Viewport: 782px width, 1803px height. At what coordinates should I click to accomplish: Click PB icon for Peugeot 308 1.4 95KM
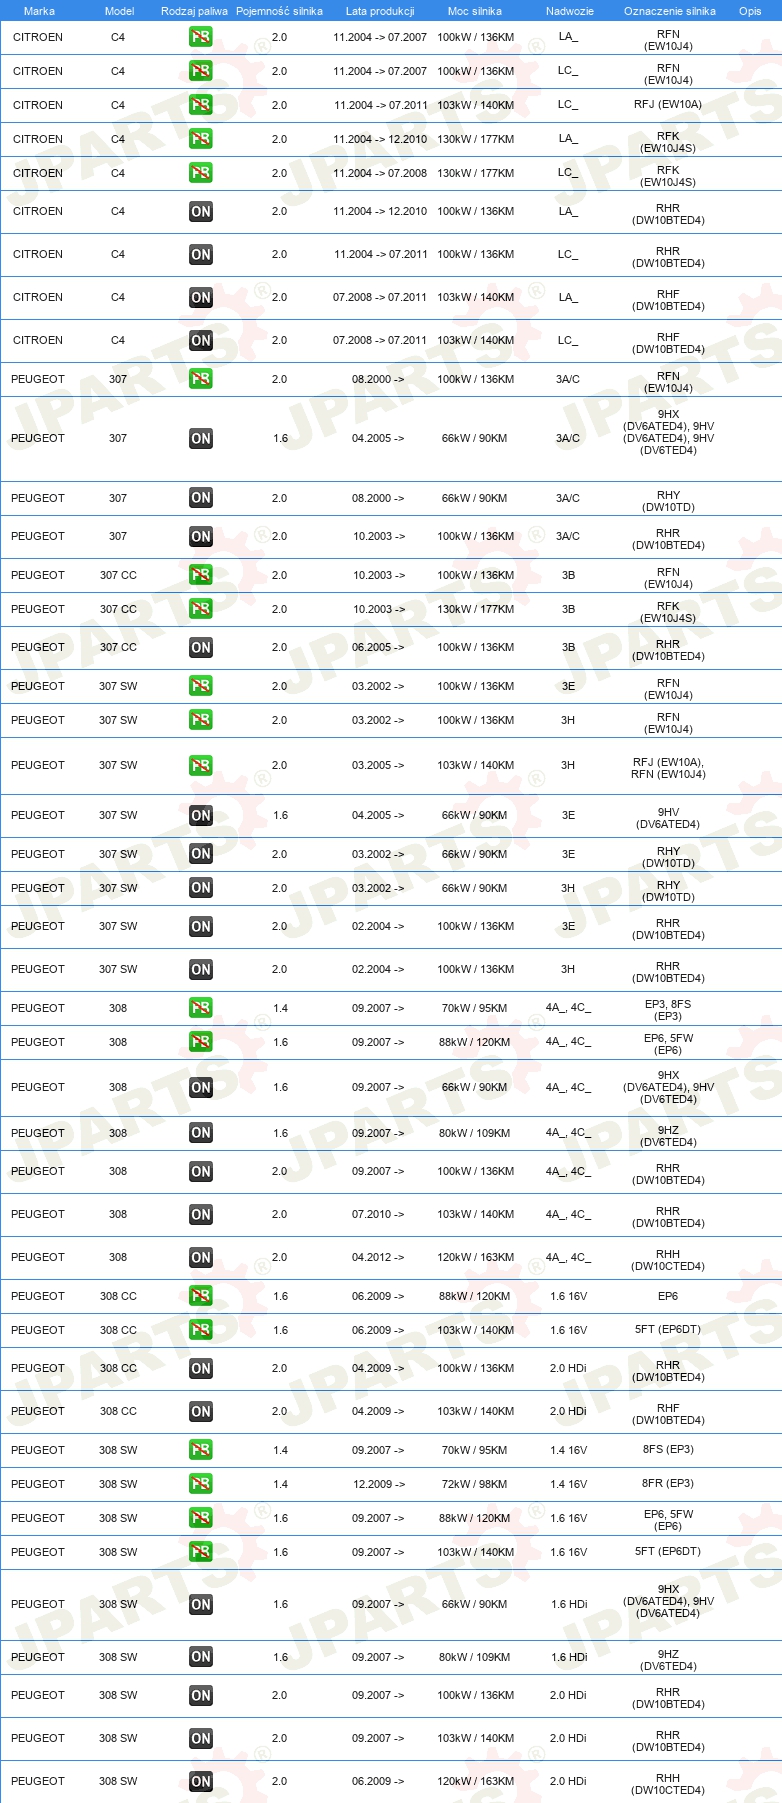201,1008
